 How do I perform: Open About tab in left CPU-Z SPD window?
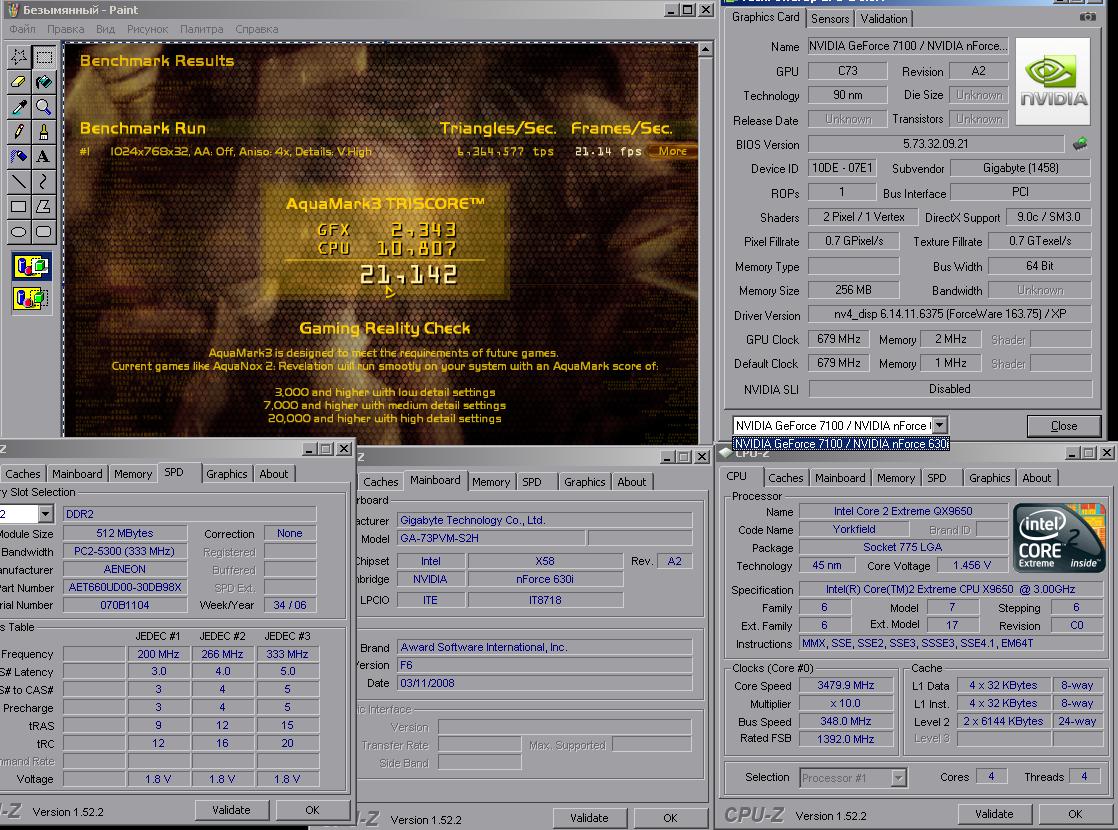274,473
